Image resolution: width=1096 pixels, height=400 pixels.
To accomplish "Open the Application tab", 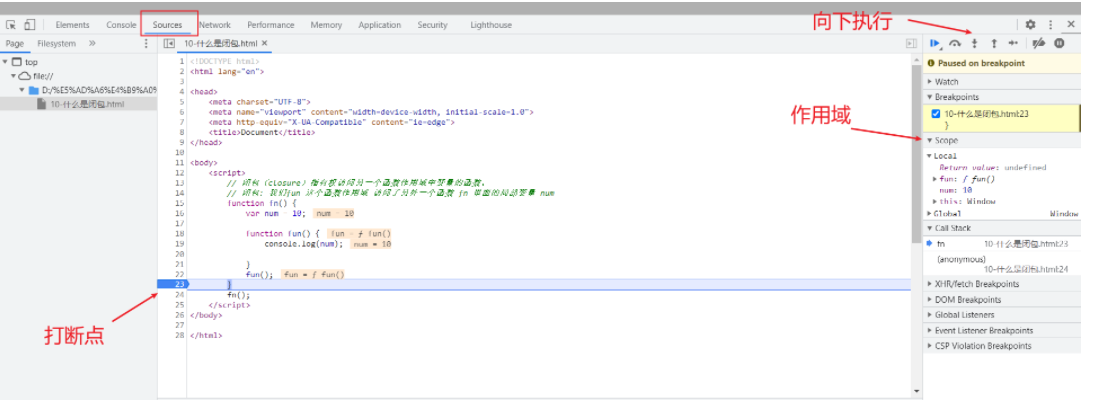I will coord(380,24).
